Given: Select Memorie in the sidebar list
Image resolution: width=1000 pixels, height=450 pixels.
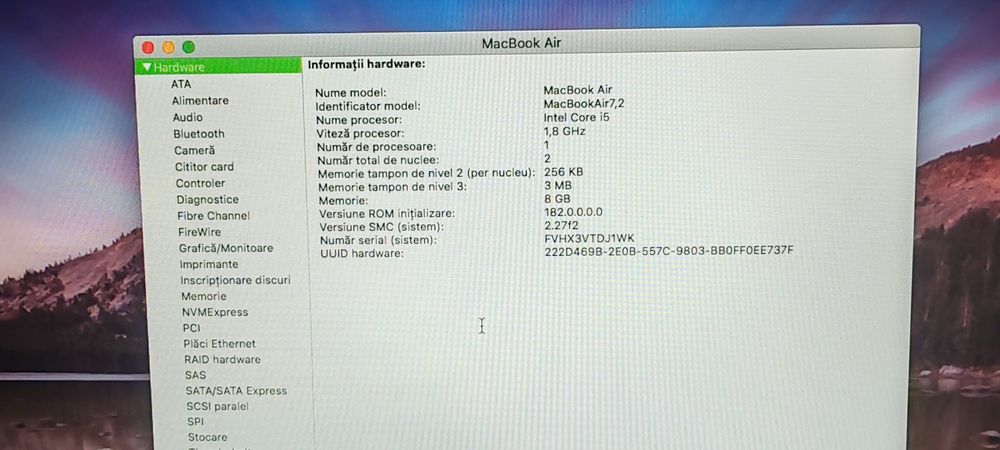Looking at the screenshot, I should (x=203, y=296).
